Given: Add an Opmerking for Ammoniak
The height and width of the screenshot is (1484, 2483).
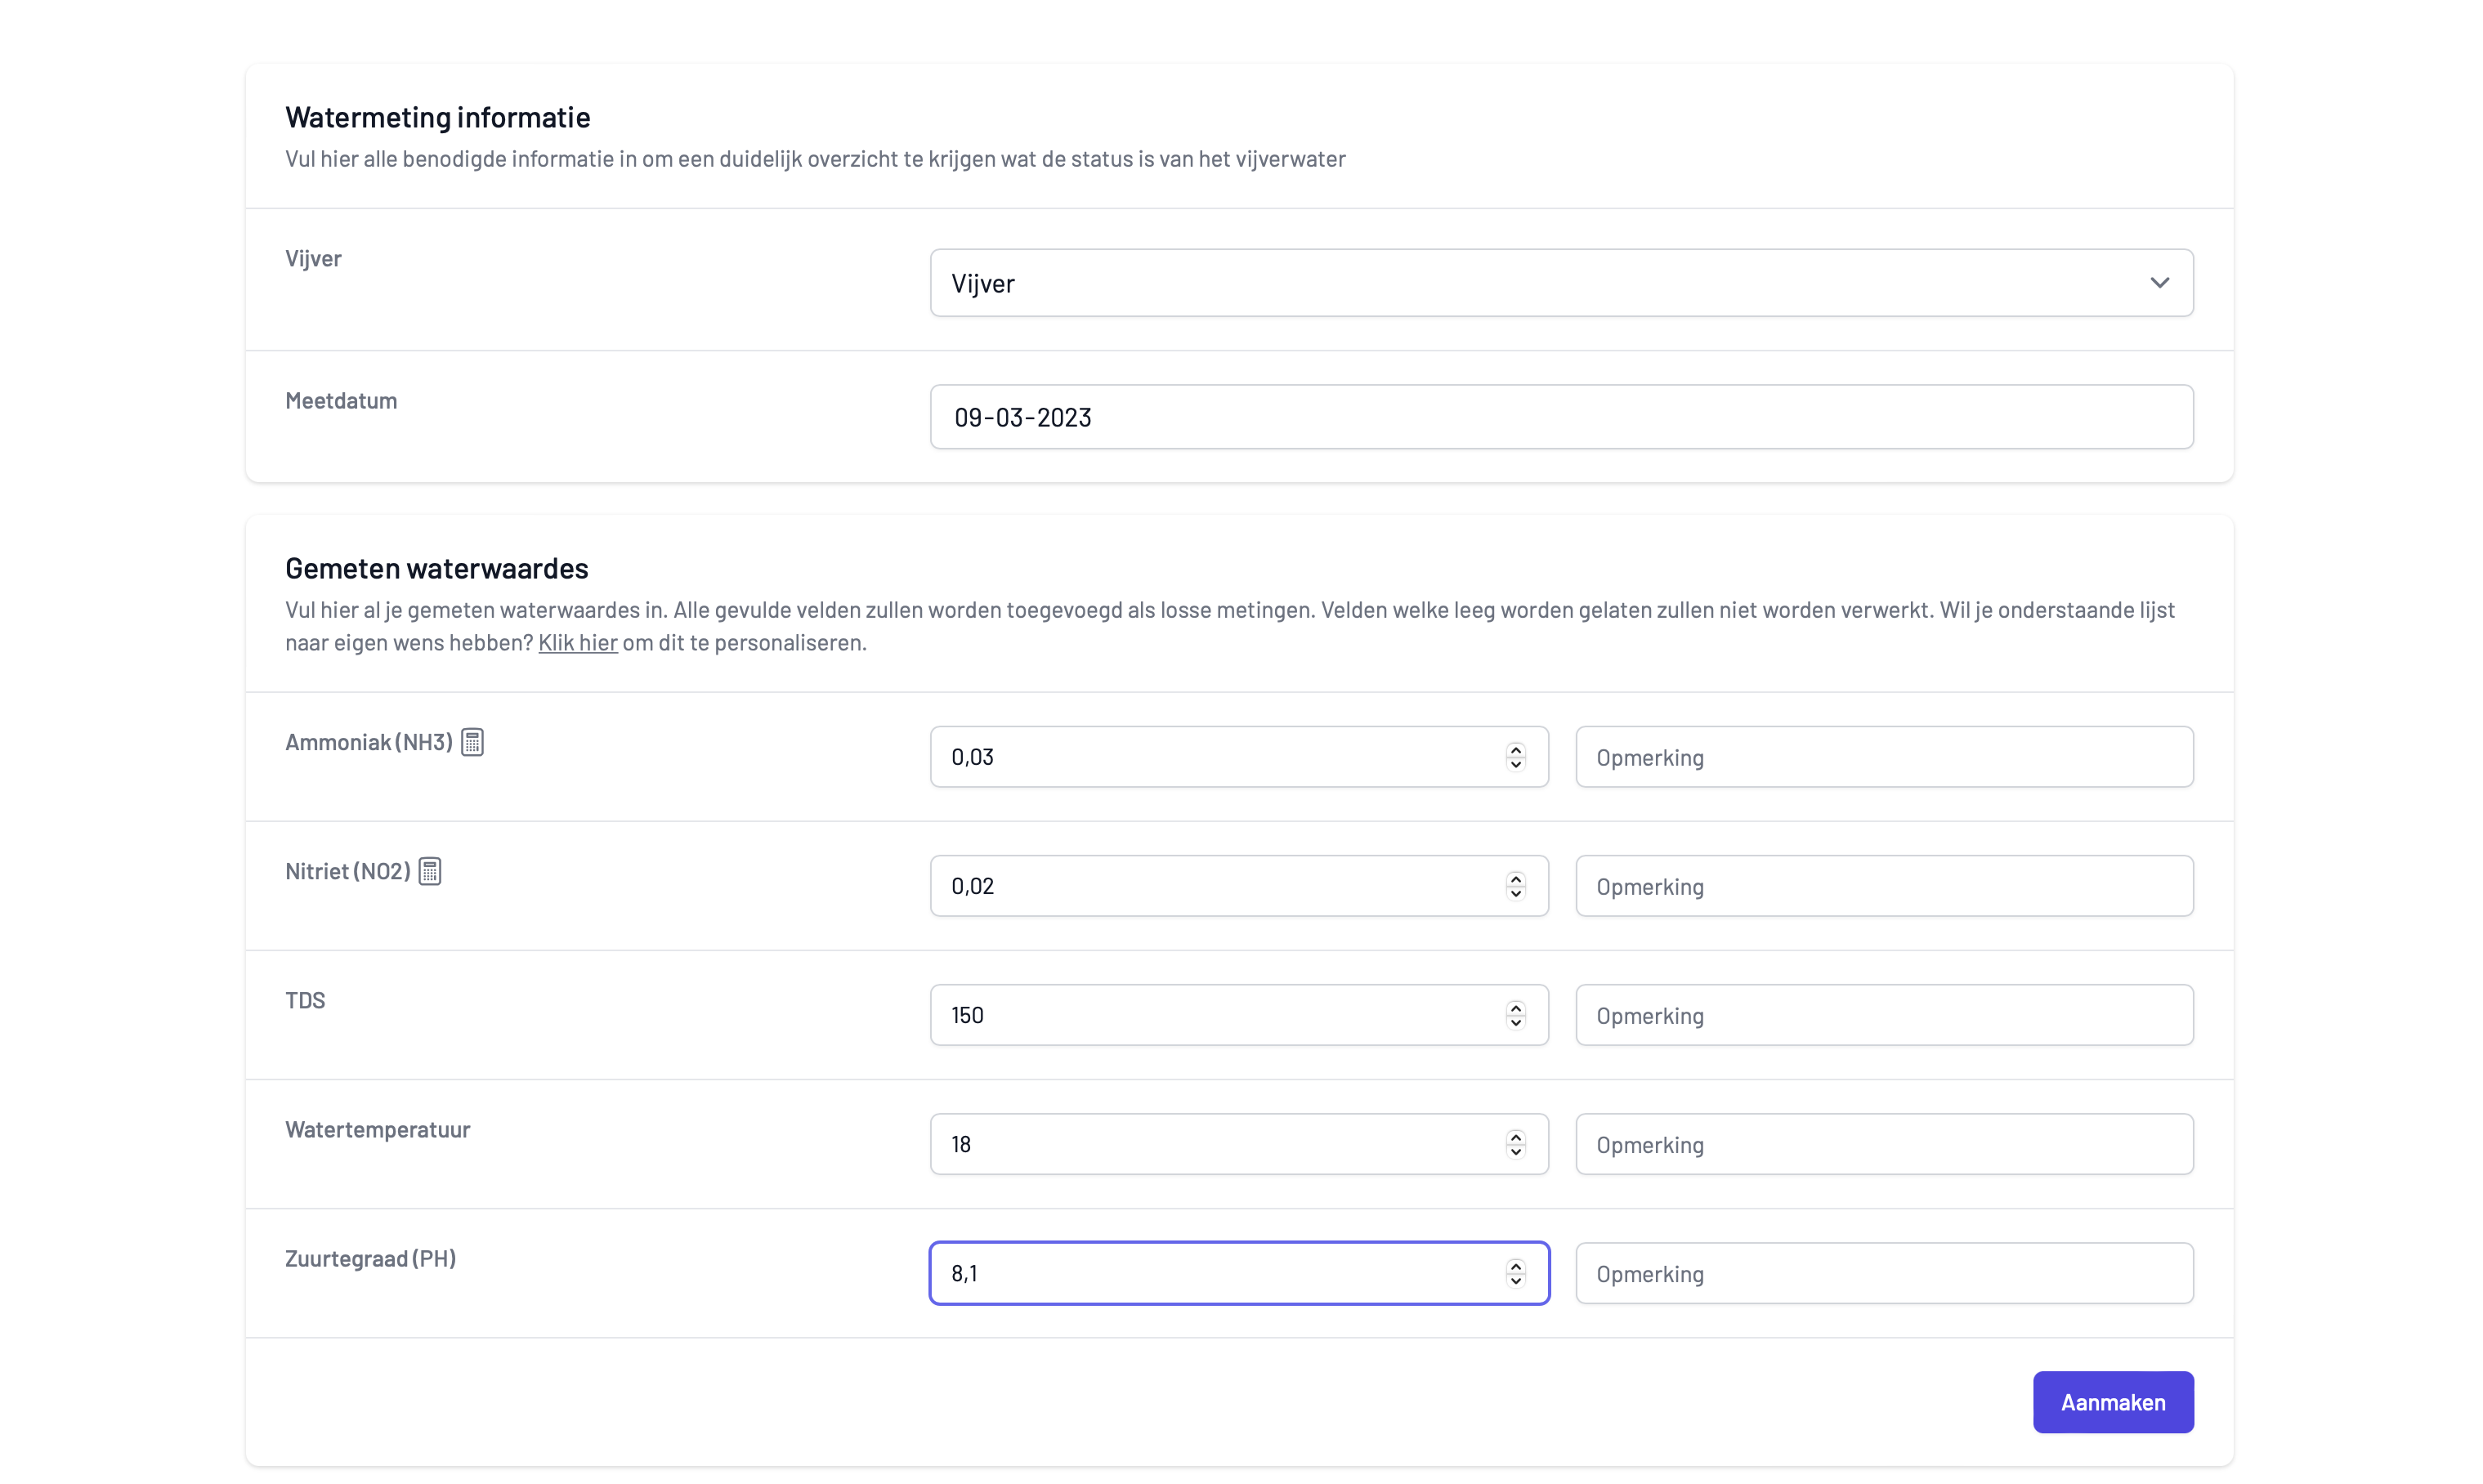Looking at the screenshot, I should tap(1884, 757).
